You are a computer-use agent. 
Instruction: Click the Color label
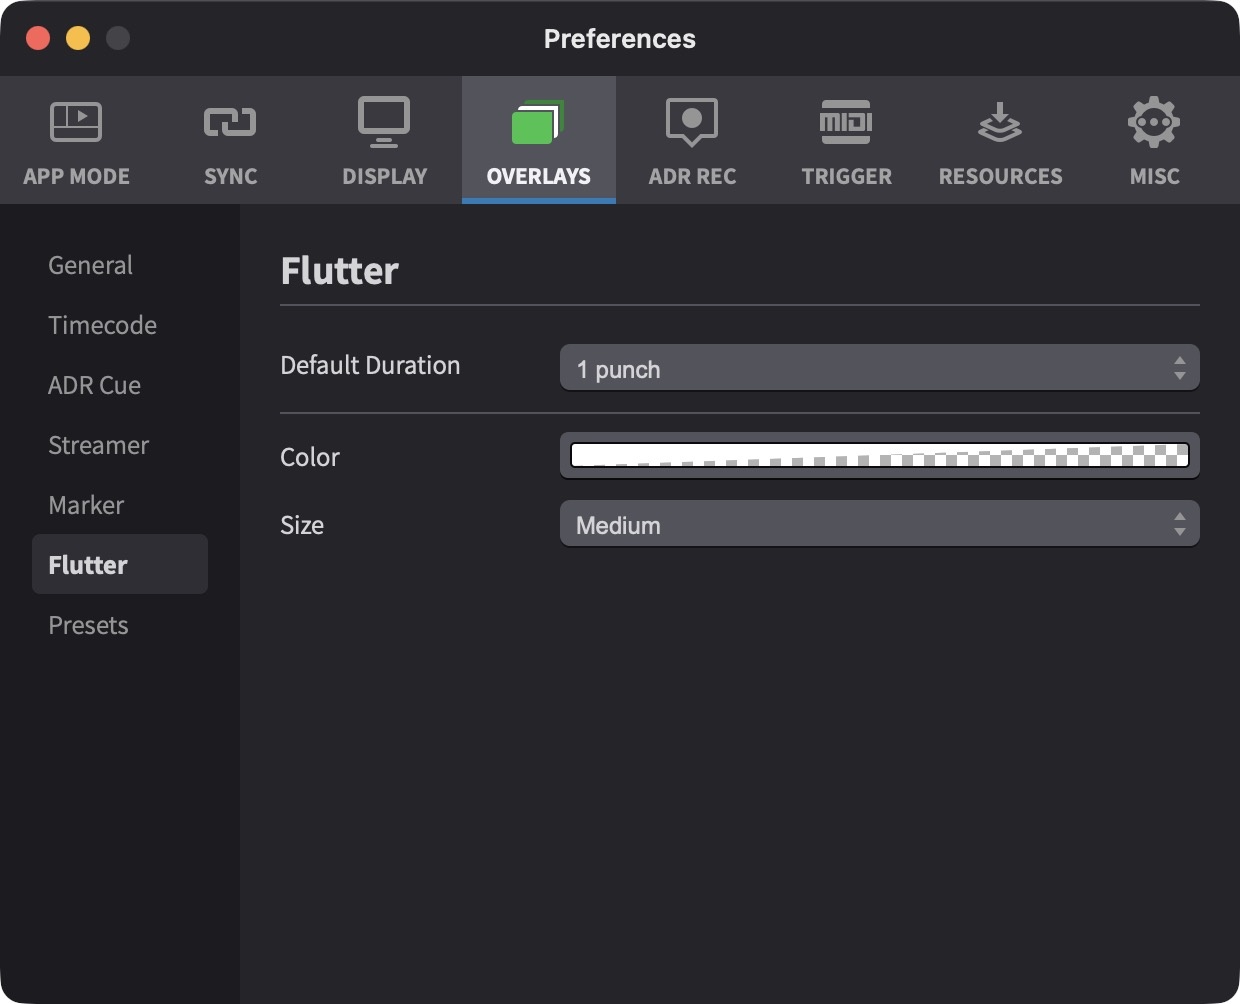(x=310, y=457)
